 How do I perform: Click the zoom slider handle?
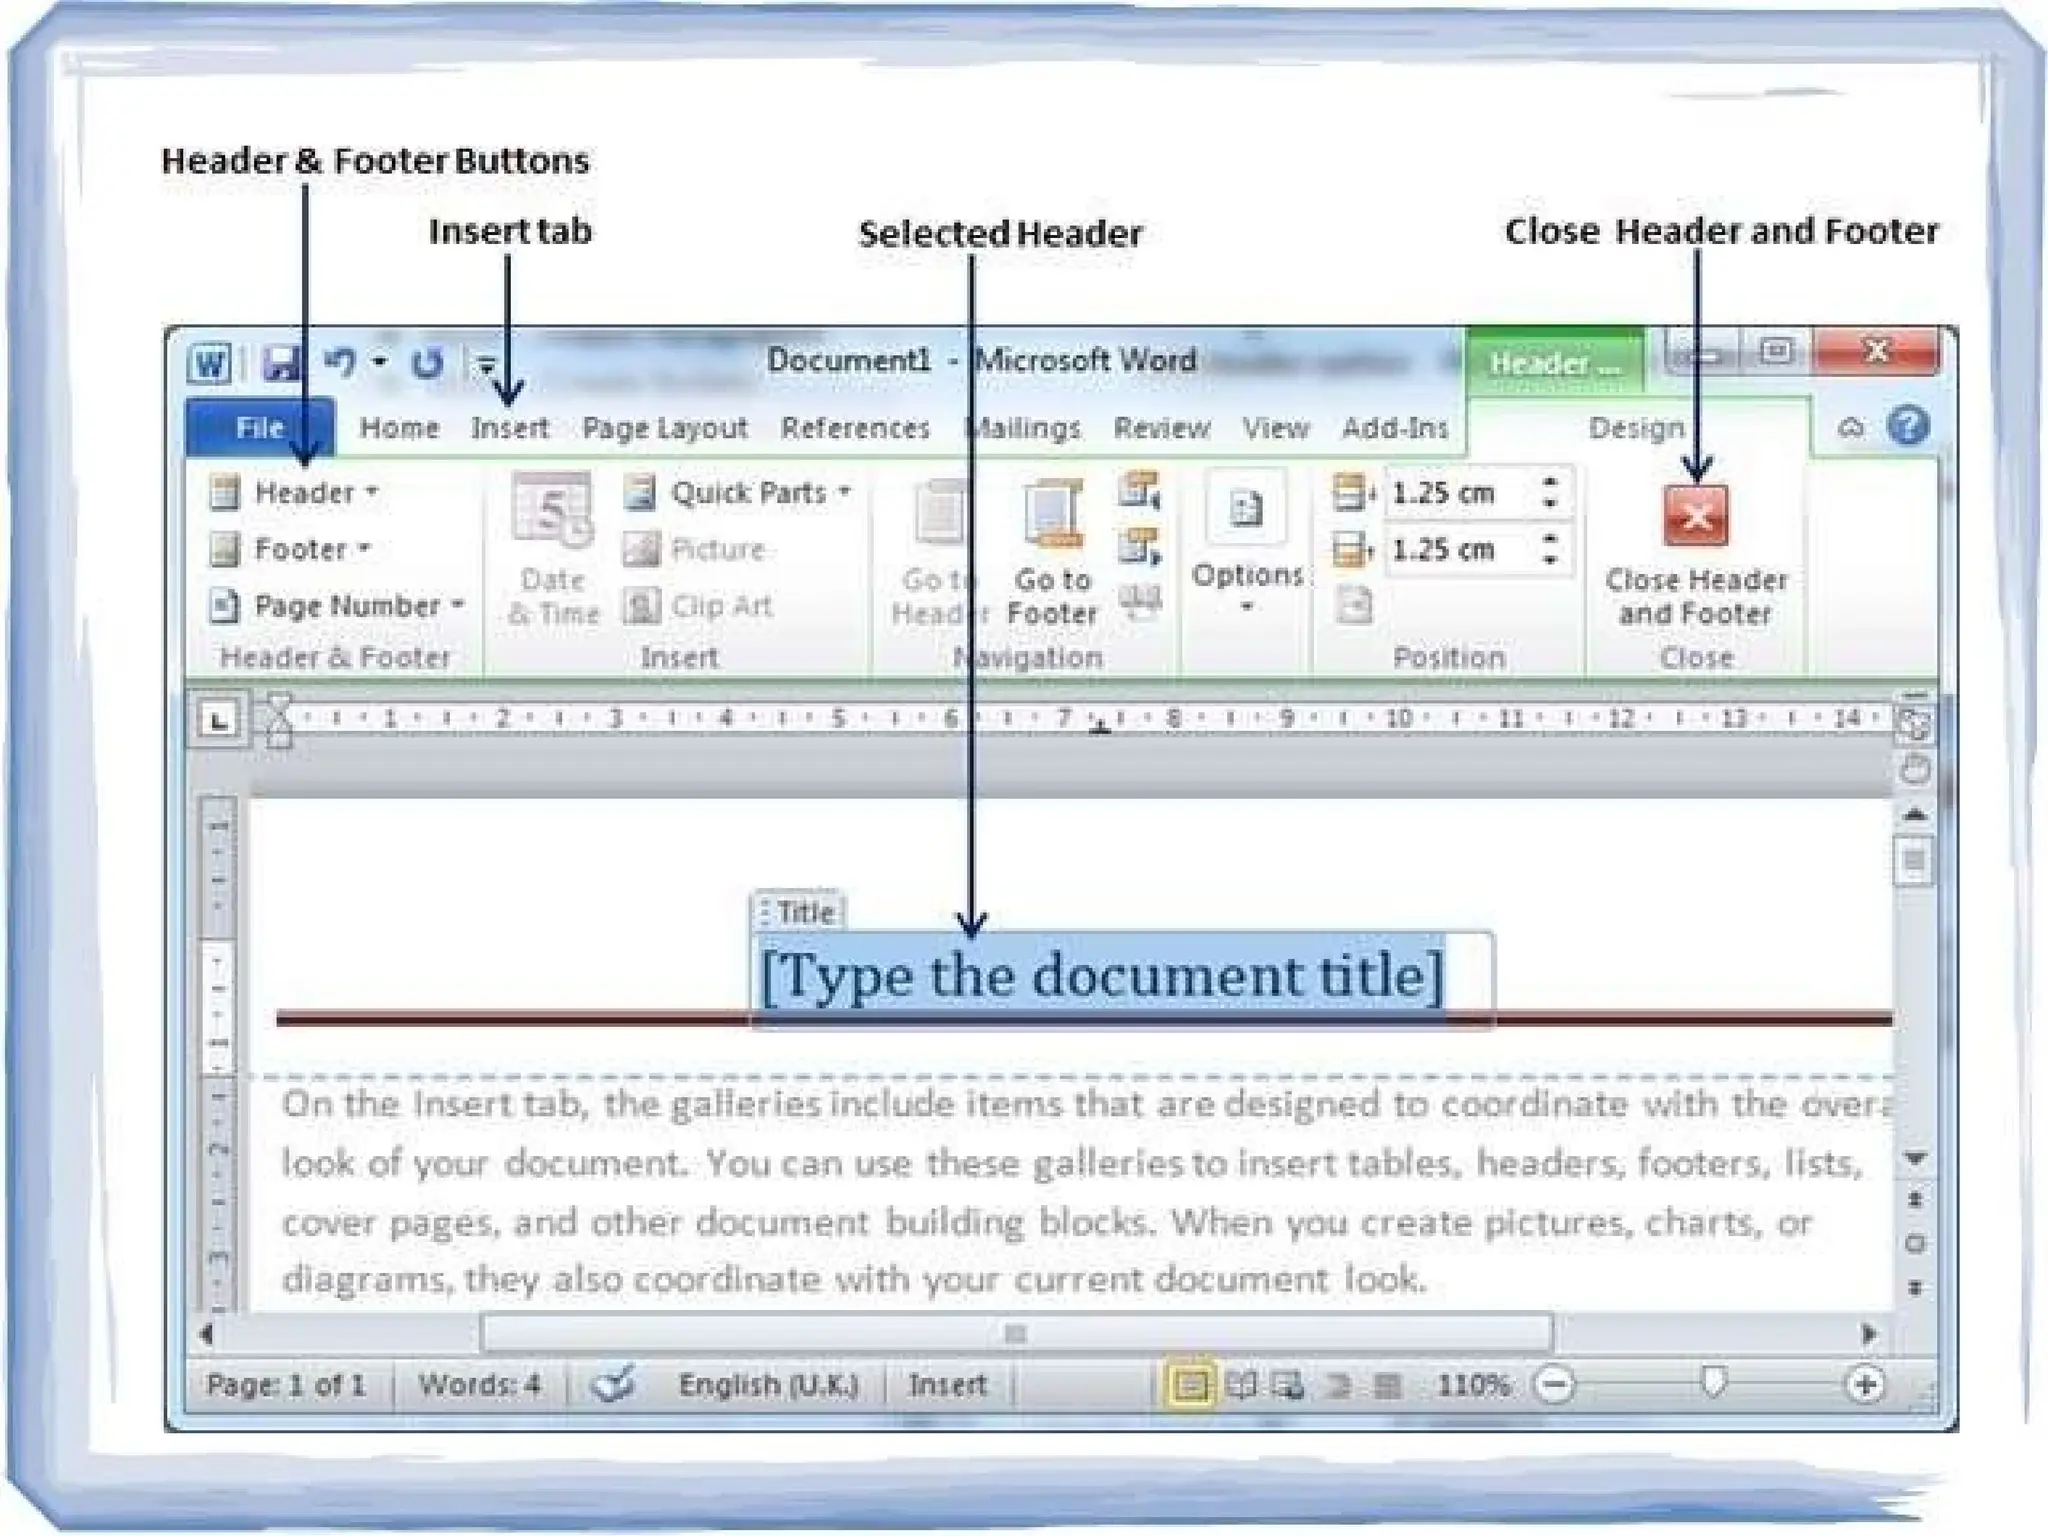coord(1713,1383)
